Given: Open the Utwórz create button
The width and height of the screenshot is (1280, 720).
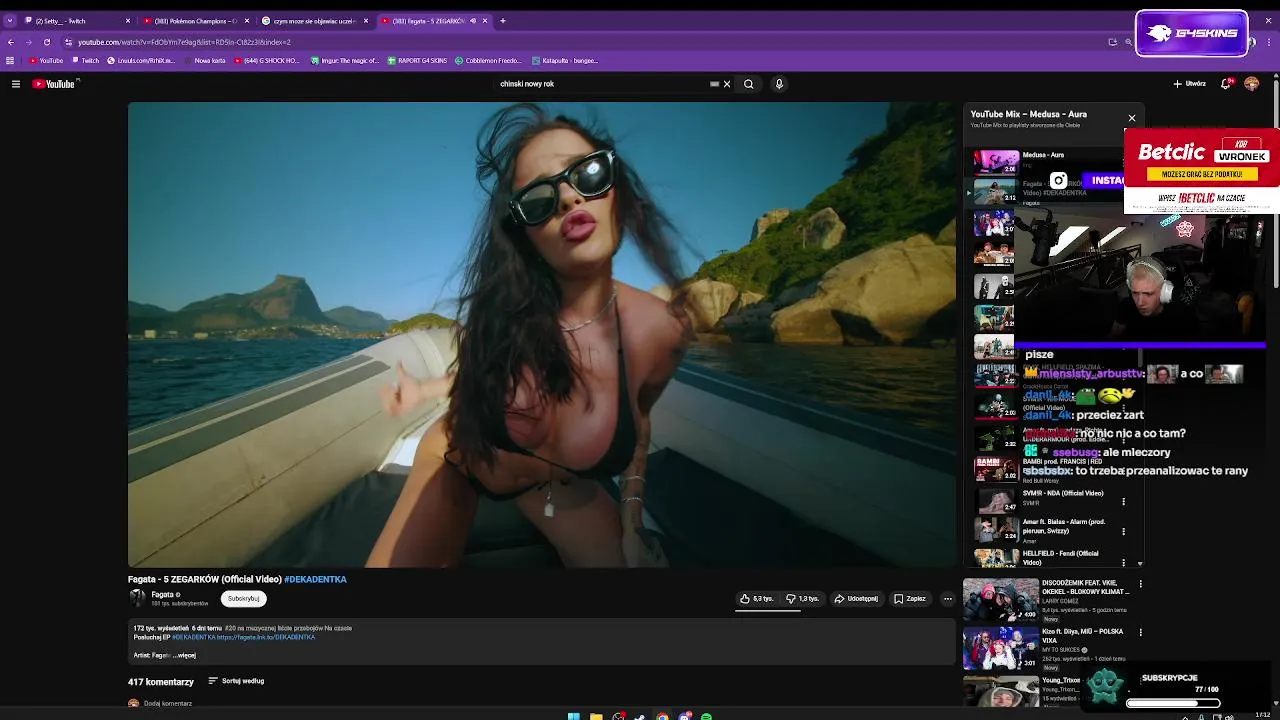Looking at the screenshot, I should [x=1189, y=84].
